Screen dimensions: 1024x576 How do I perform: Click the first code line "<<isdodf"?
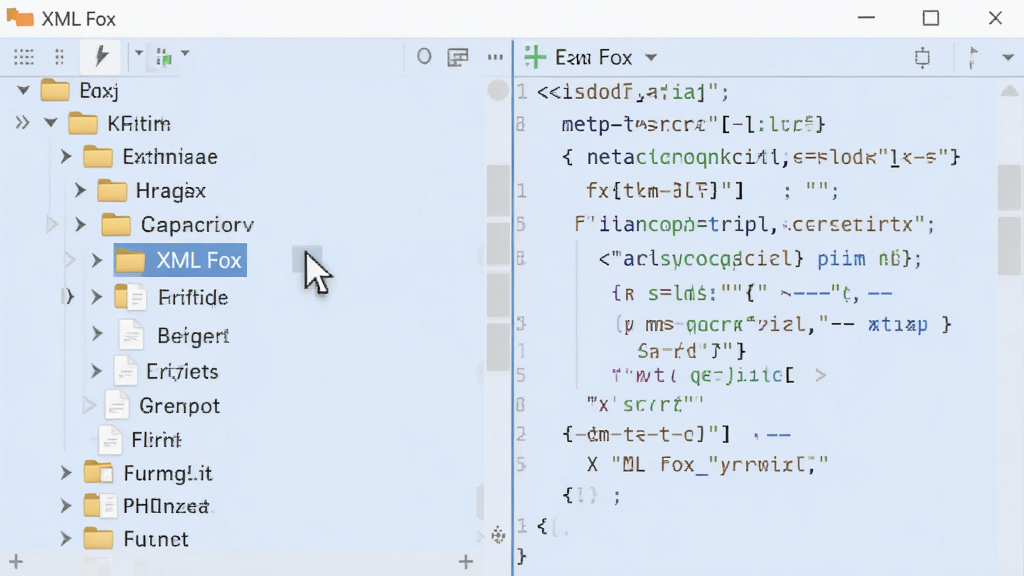point(632,92)
